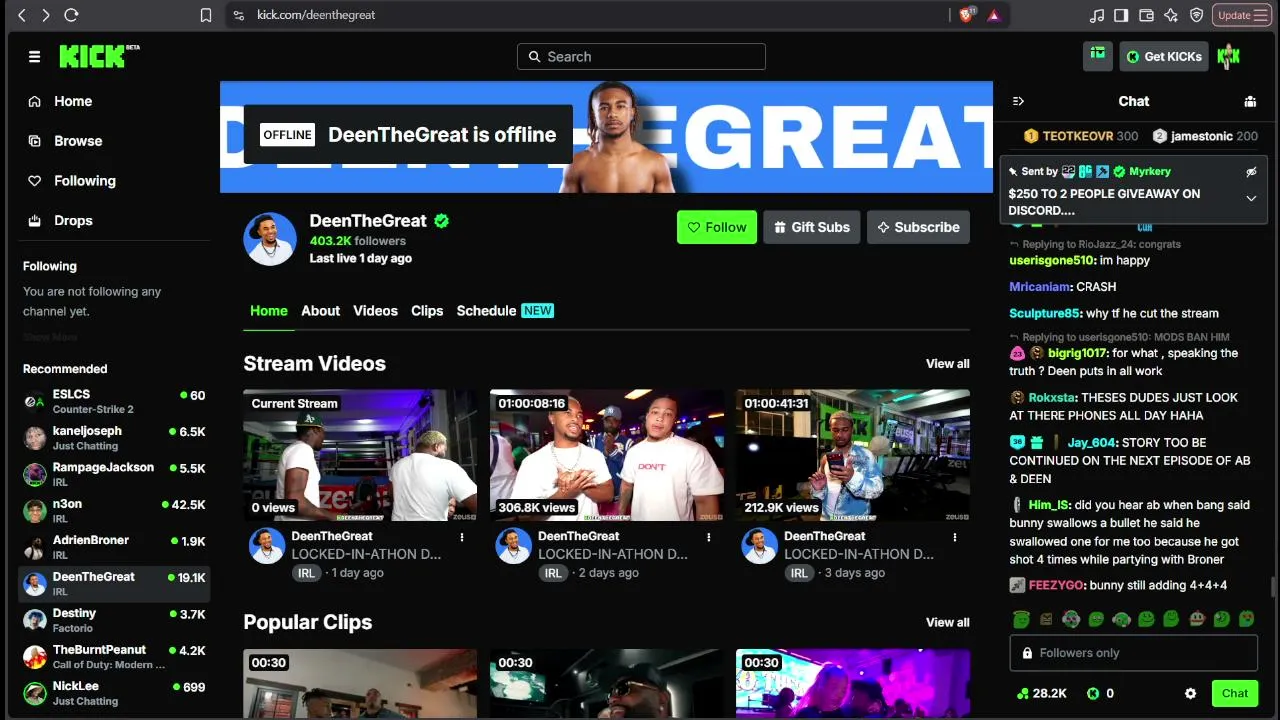Subscribe to DeenTheGreat
Image resolution: width=1280 pixels, height=720 pixels.
point(918,227)
